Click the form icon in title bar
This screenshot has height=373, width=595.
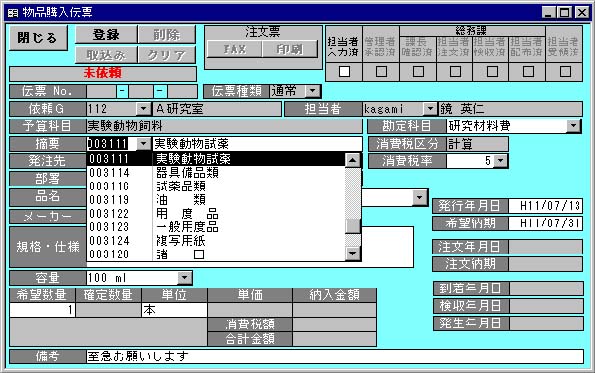(13, 13)
